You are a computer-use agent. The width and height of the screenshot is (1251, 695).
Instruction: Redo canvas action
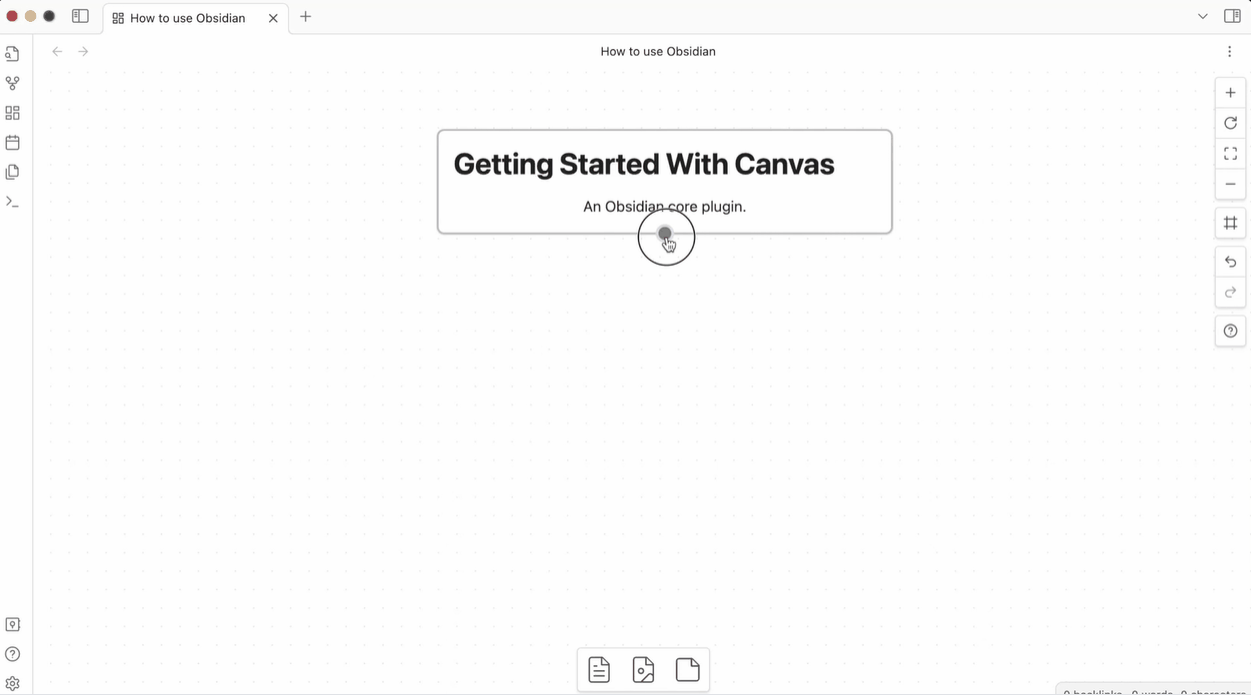point(1230,292)
